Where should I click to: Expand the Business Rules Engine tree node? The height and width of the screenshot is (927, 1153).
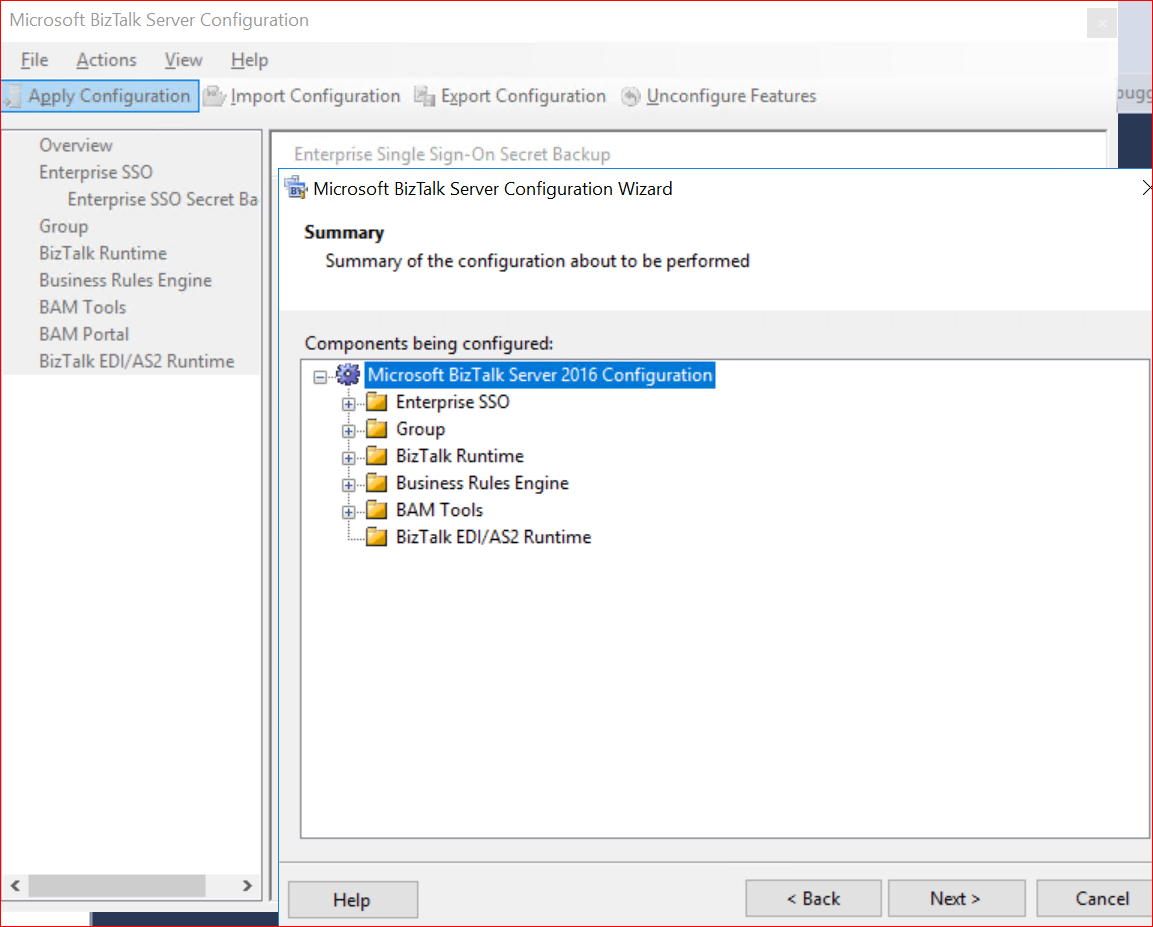(348, 484)
